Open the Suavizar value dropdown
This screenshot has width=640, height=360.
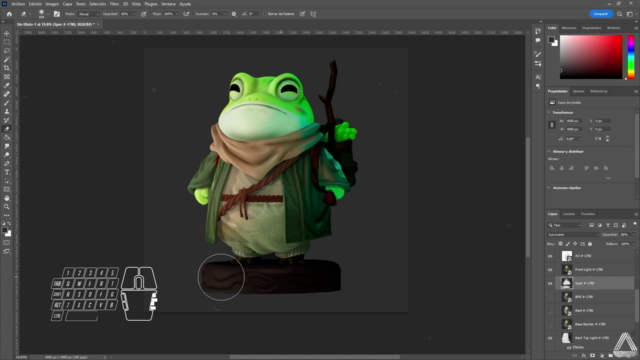(225, 14)
